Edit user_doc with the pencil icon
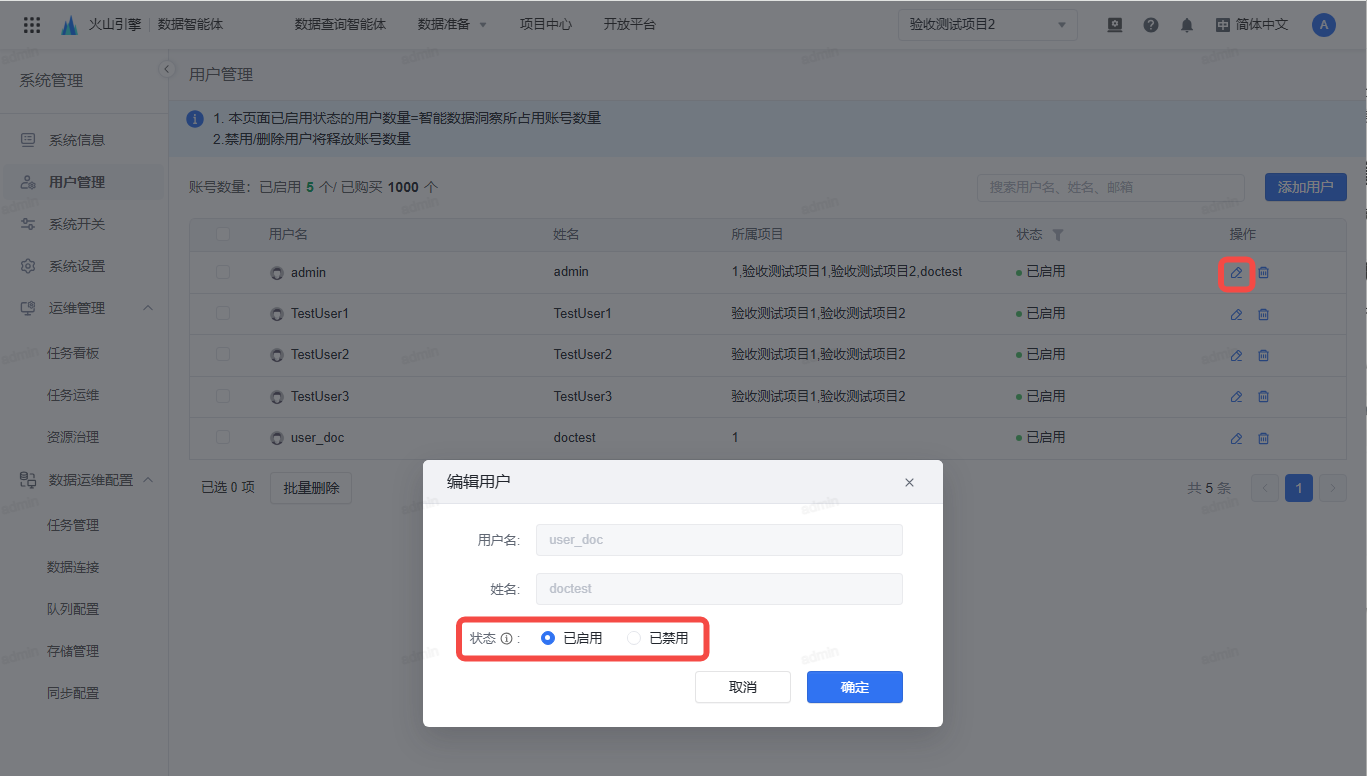The height and width of the screenshot is (776, 1367). (x=1236, y=438)
